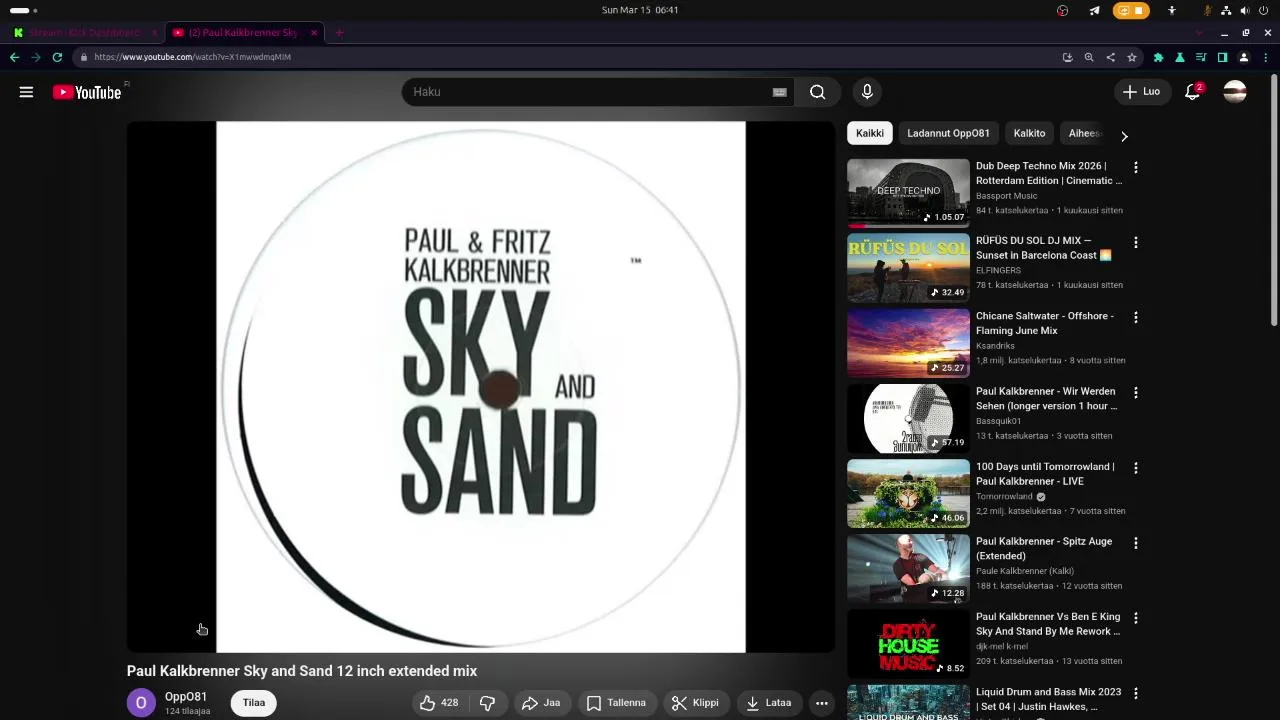The width and height of the screenshot is (1280, 720).
Task: Open options menu for Spitz Auge video
Action: (1136, 543)
